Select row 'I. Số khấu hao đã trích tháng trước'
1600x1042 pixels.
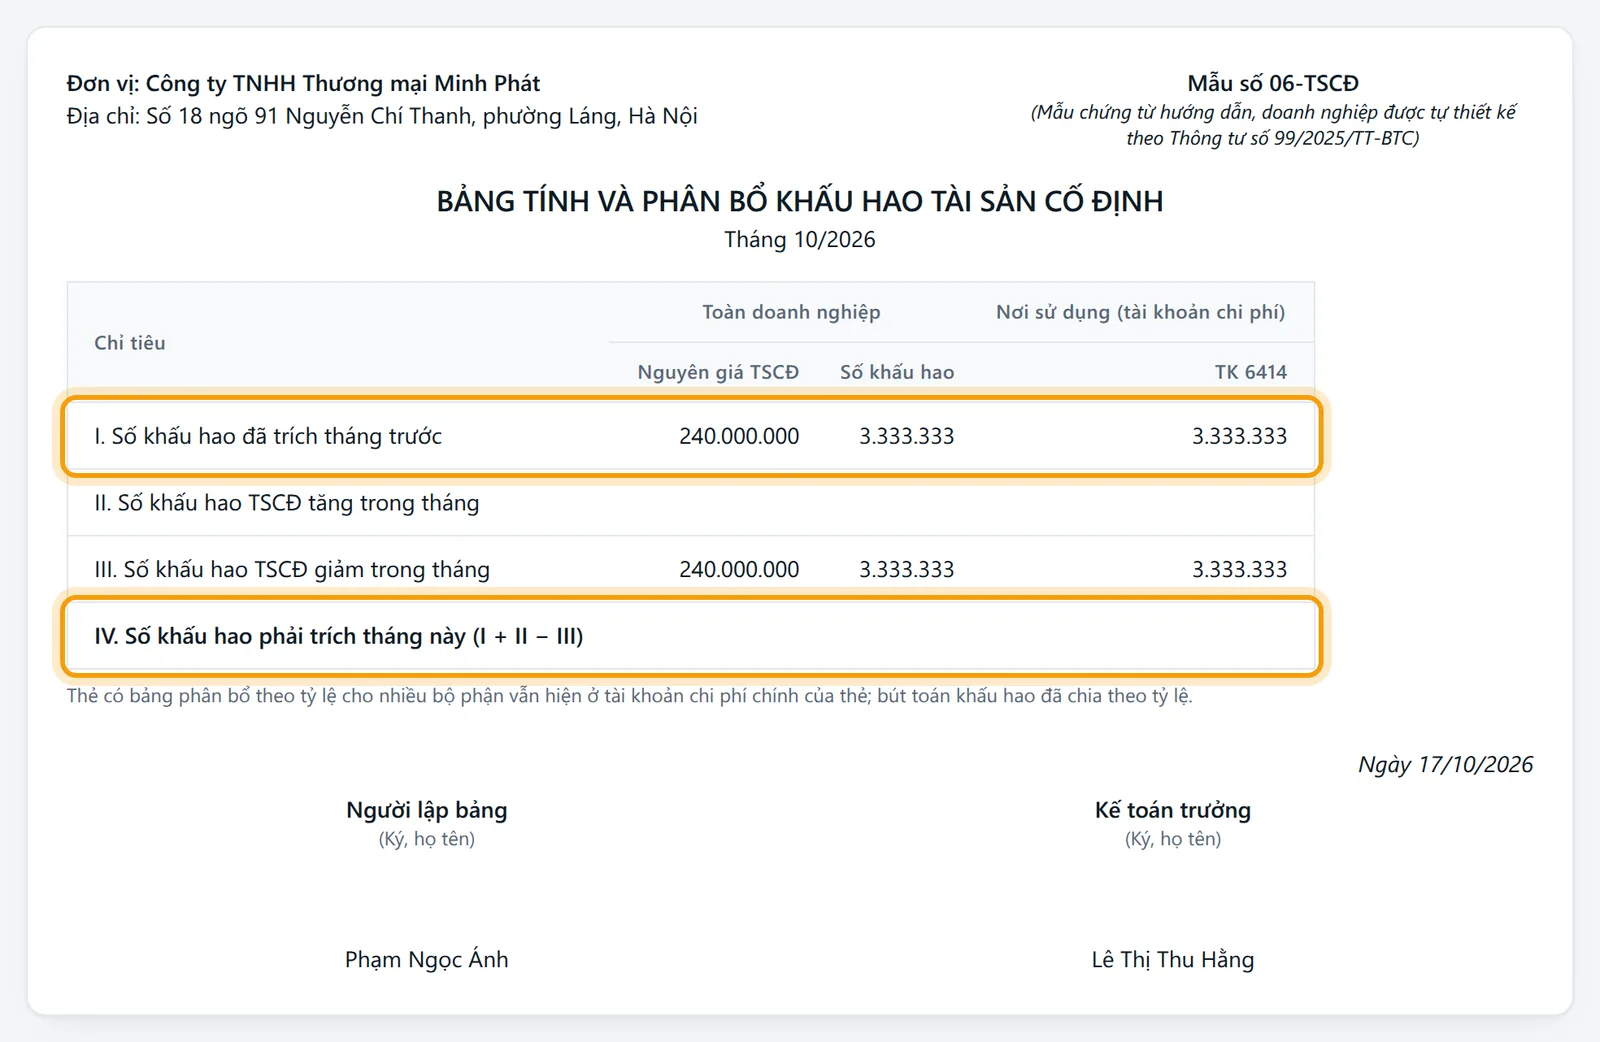pyautogui.click(x=691, y=436)
